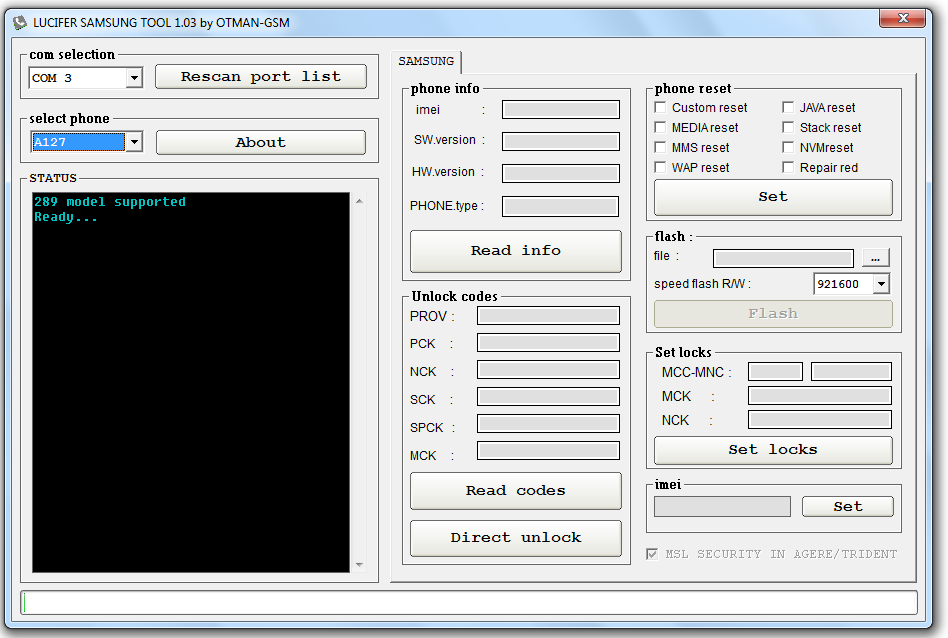Click the flash file path field

[783, 258]
